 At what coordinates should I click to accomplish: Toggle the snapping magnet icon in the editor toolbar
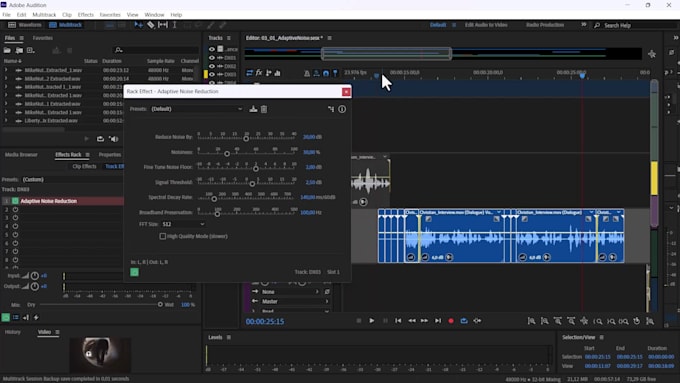click(326, 73)
